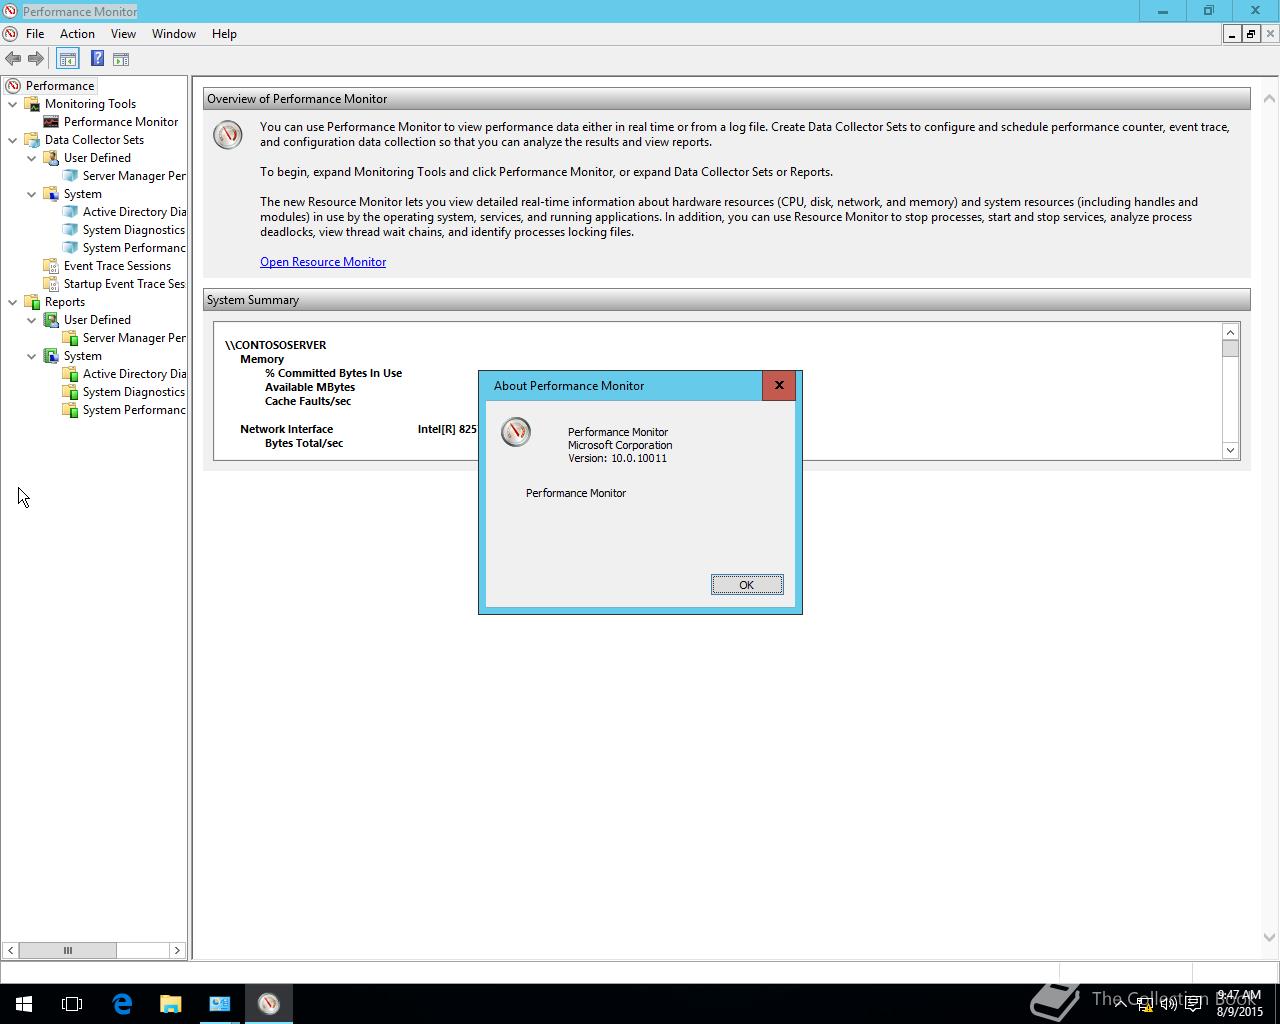Viewport: 1280px width, 1024px height.
Task: Click the Performance Monitor graph icon in tree
Action: [51, 122]
